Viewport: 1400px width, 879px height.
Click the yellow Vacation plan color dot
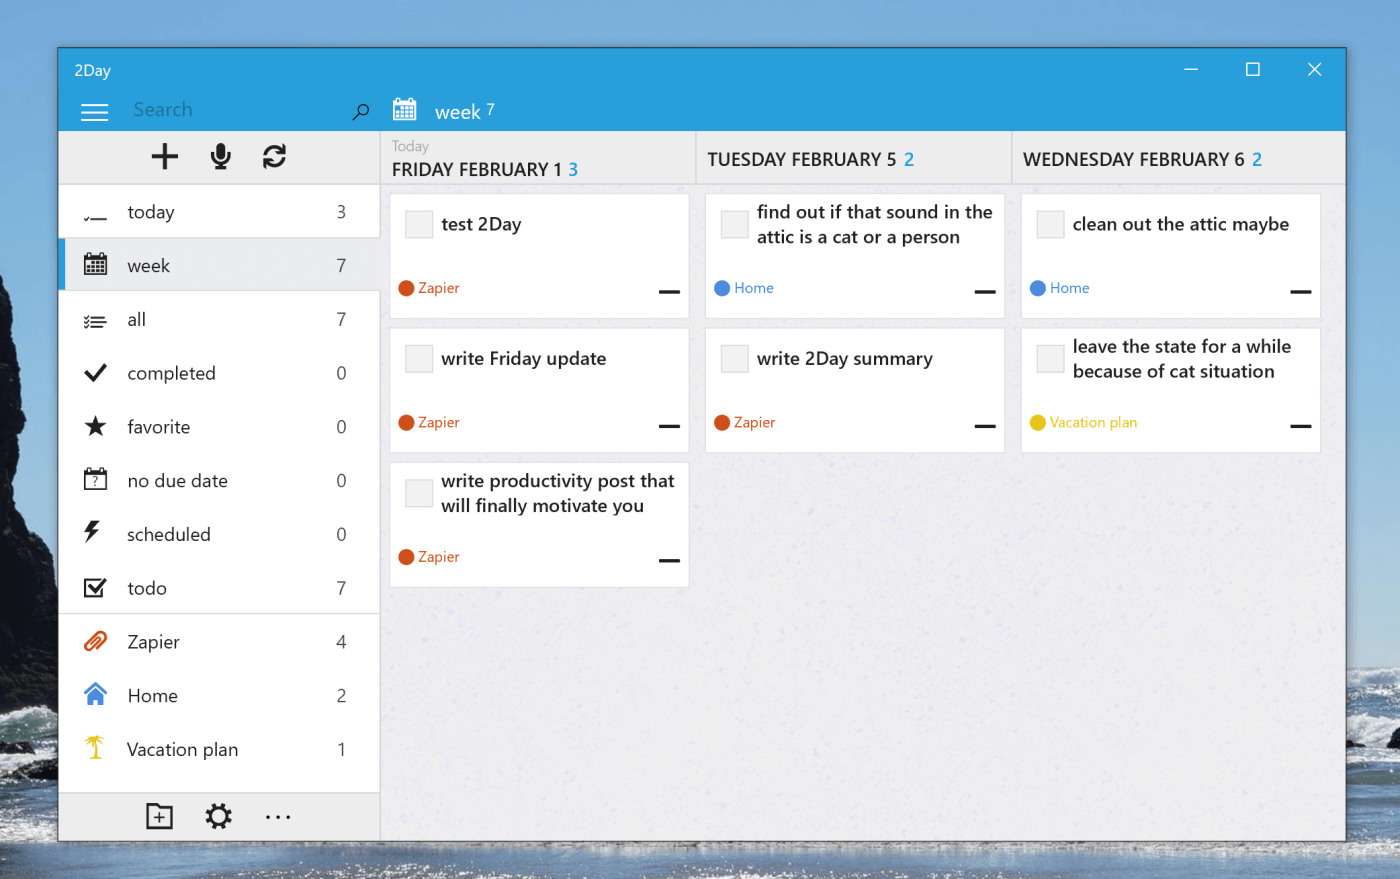click(x=1036, y=422)
